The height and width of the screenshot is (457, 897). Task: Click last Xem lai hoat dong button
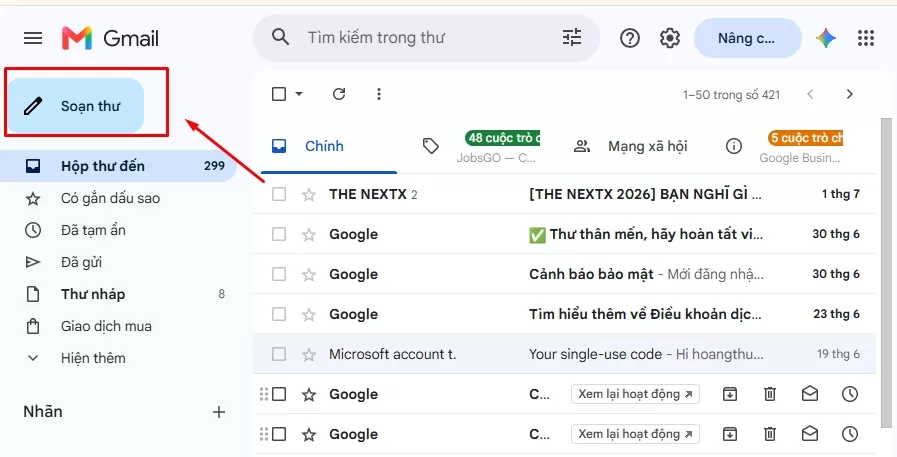pyautogui.click(x=635, y=434)
